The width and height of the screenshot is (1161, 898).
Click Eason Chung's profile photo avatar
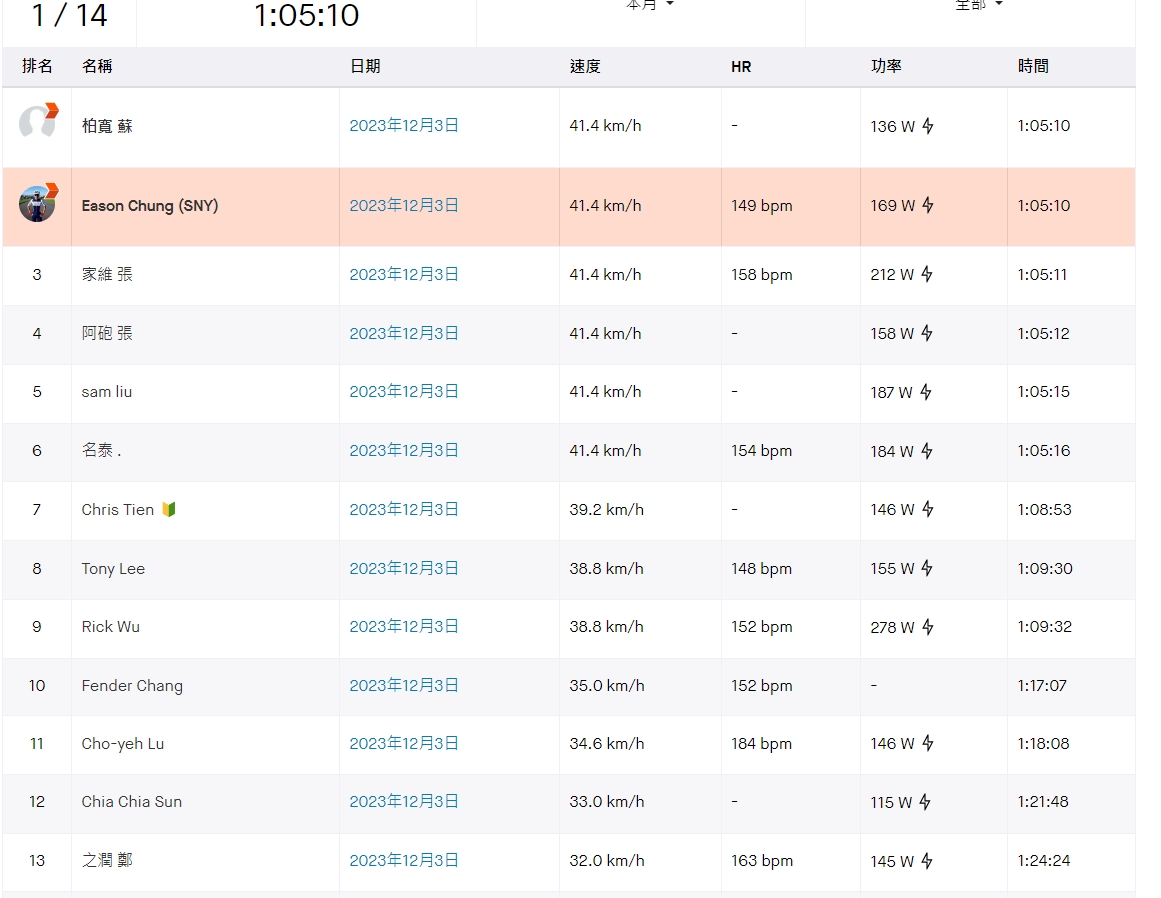[37, 203]
